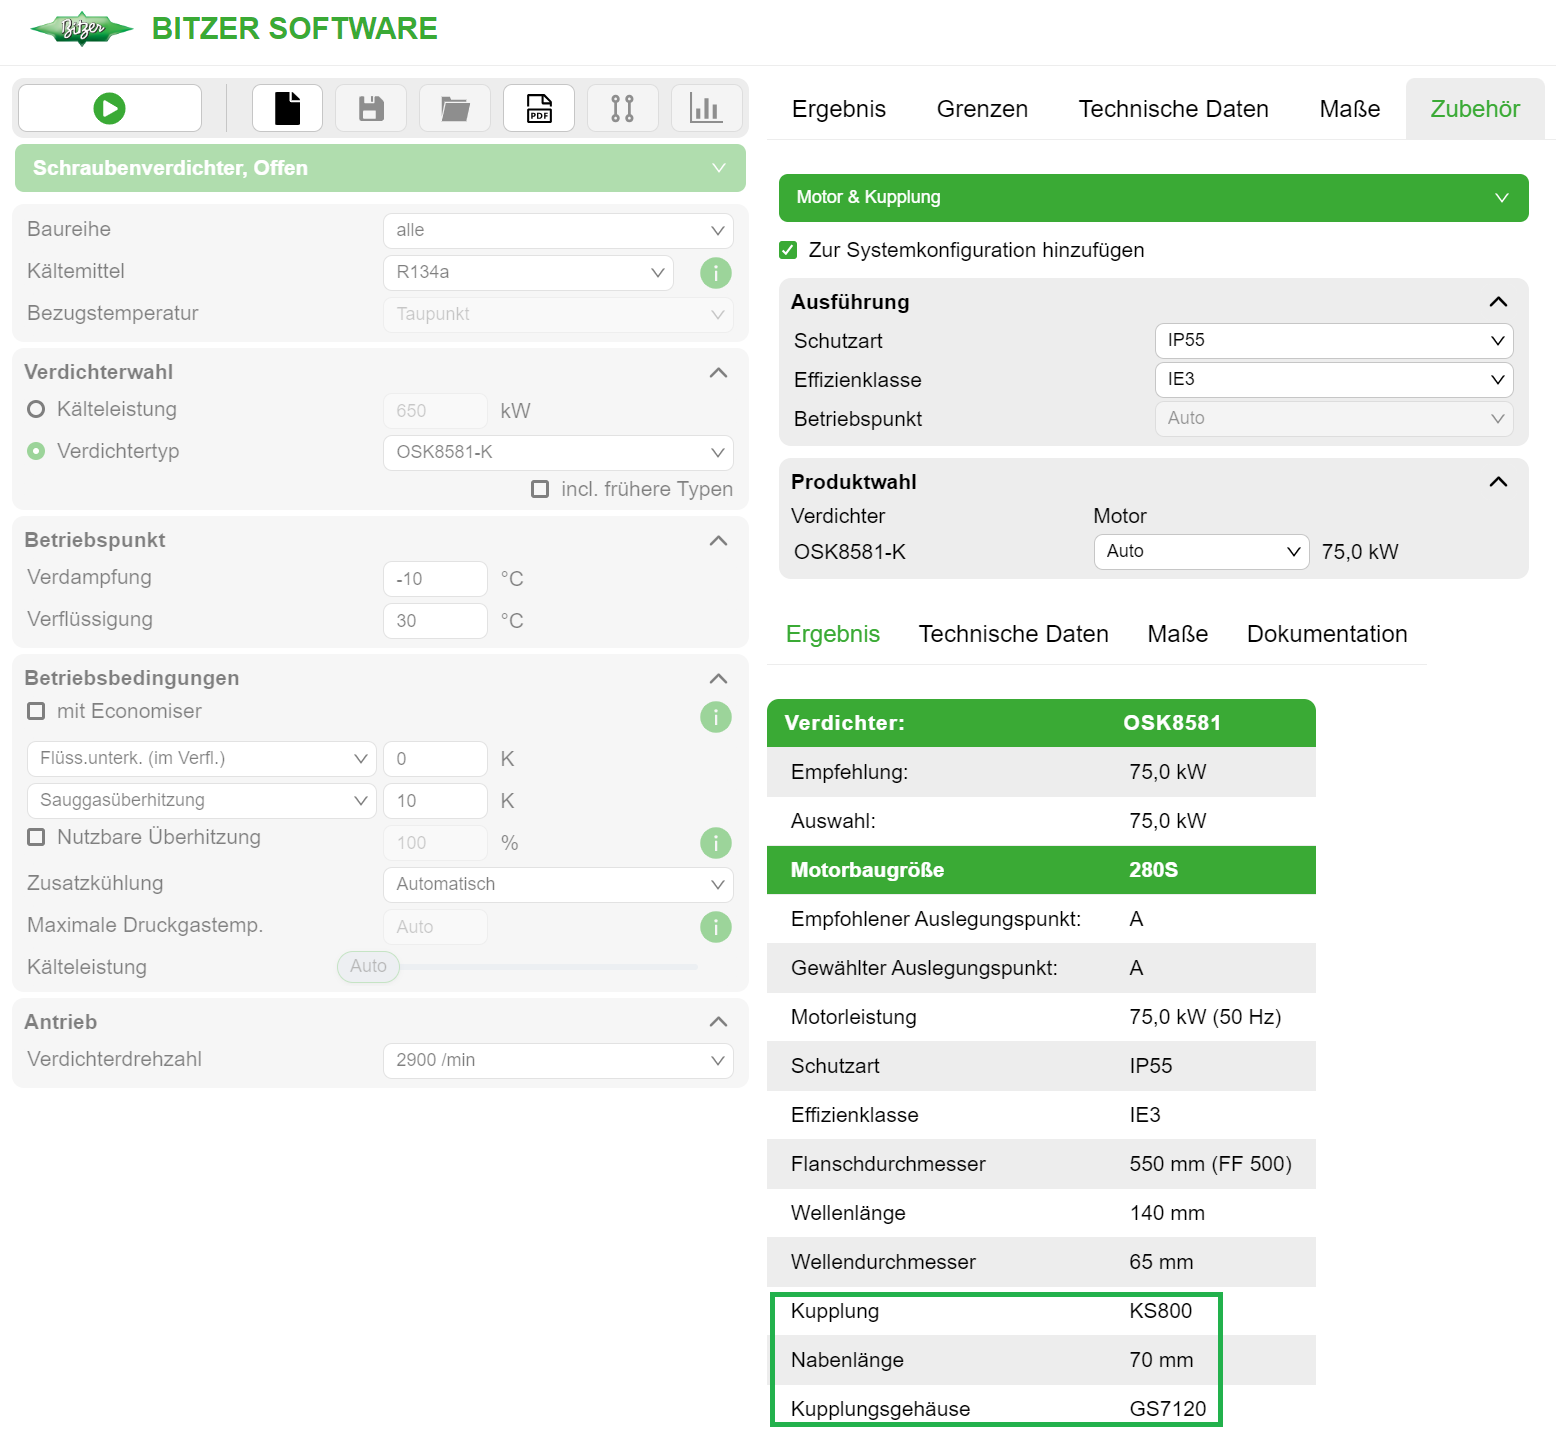The width and height of the screenshot is (1556, 1430).
Task: Open a saved project file
Action: (x=454, y=107)
